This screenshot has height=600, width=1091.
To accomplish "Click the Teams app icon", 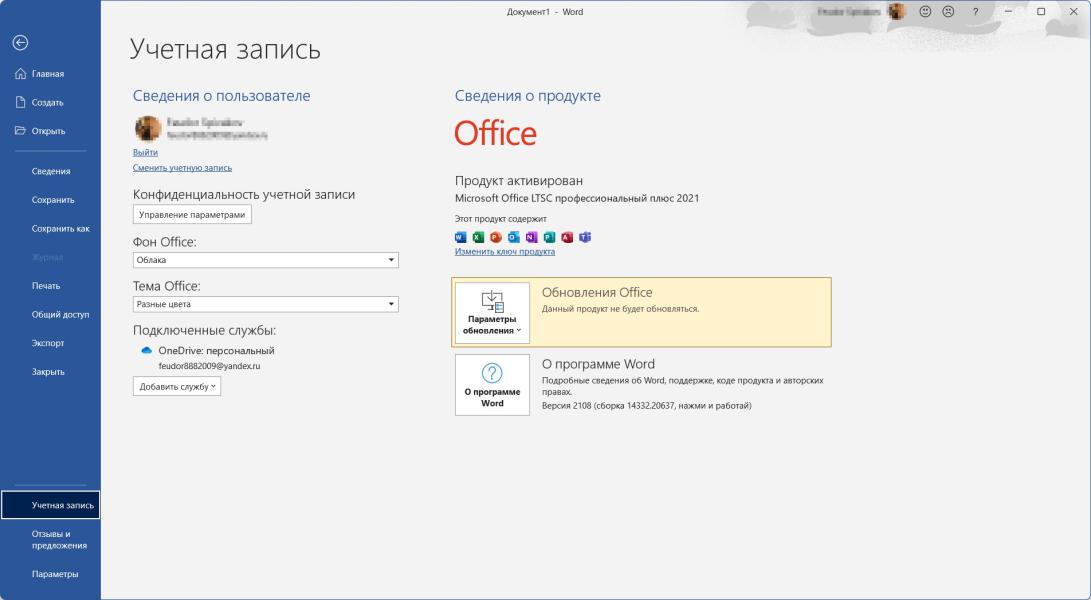I will (585, 237).
